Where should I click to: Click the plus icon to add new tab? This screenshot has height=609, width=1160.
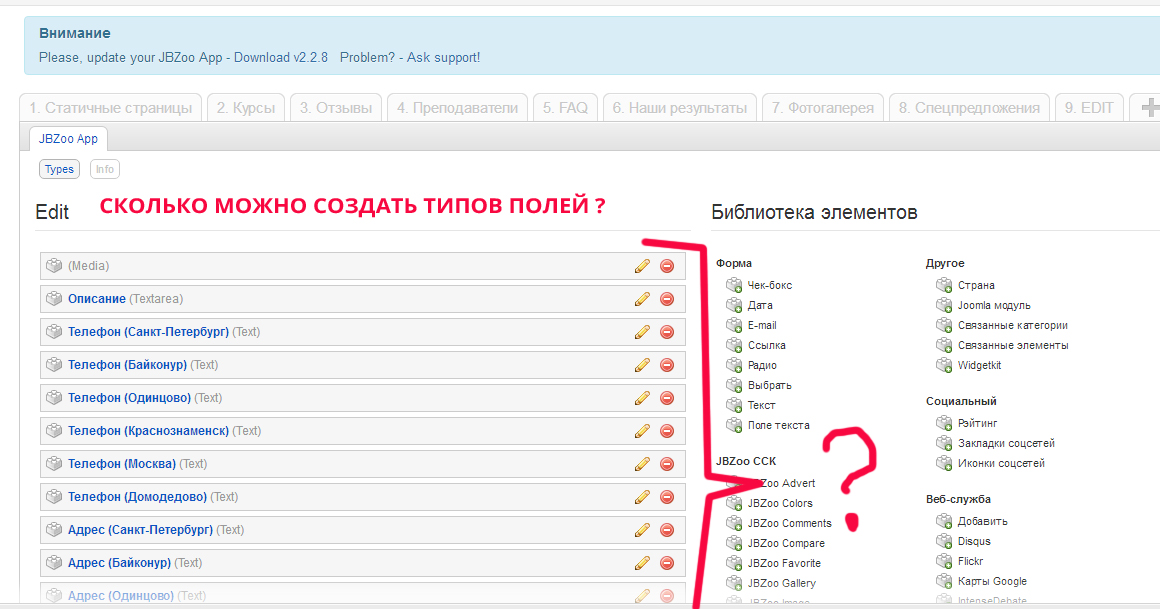[1149, 107]
